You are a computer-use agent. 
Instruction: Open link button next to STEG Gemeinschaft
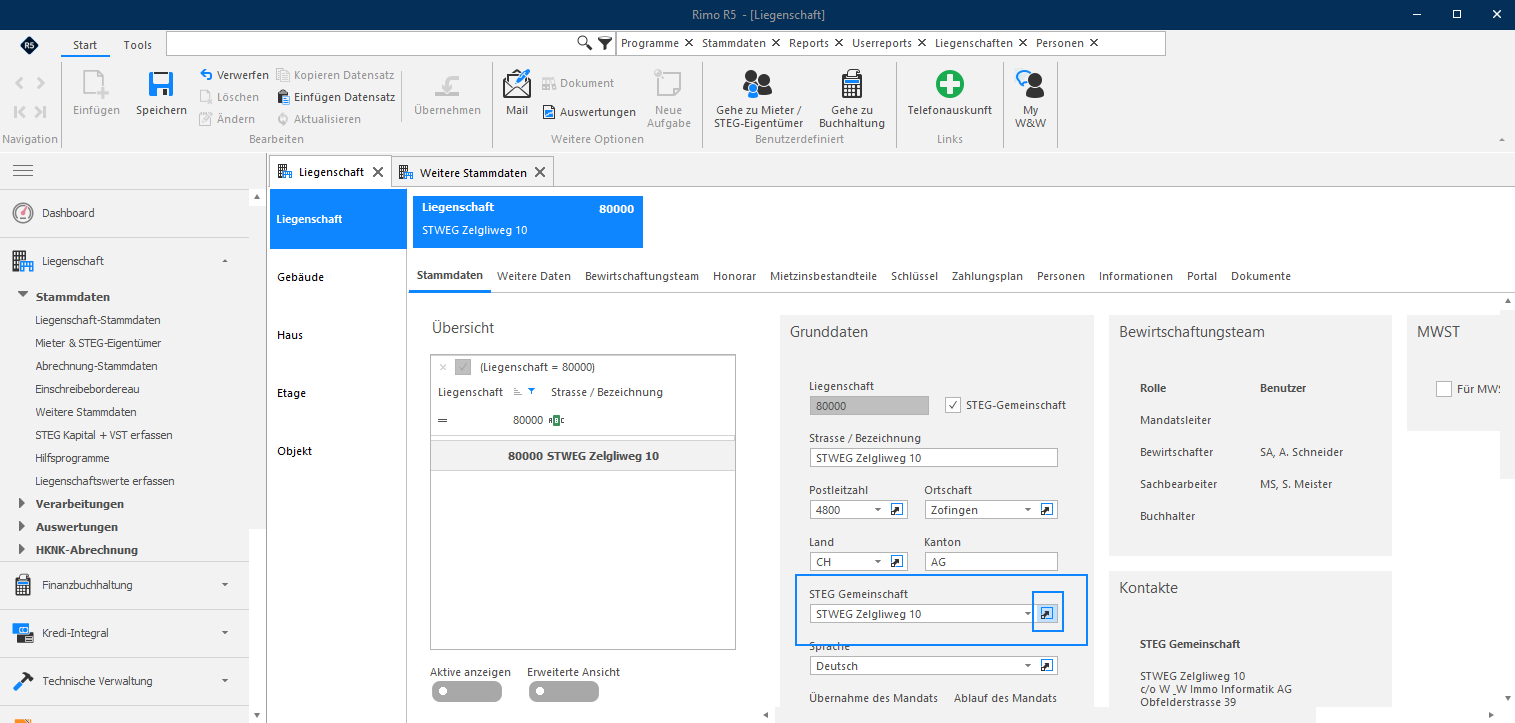click(x=1047, y=613)
